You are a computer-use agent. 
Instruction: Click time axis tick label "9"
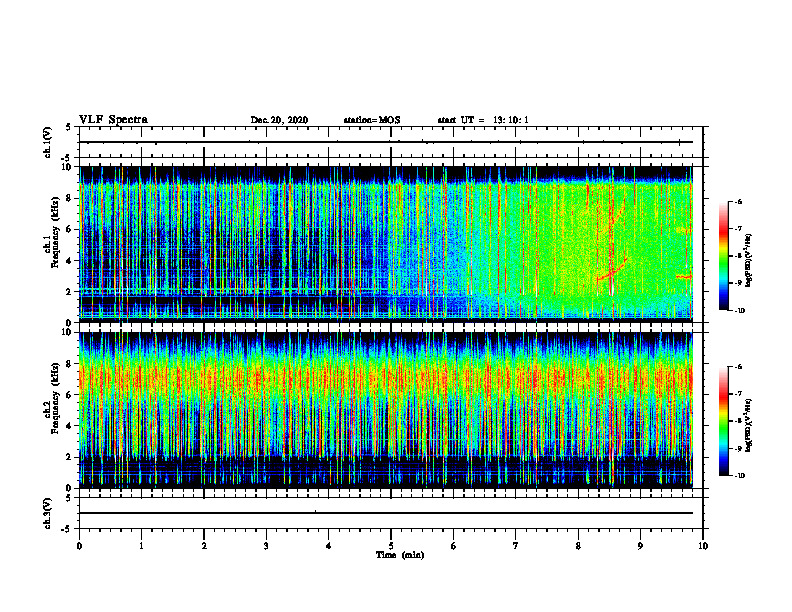click(x=640, y=546)
